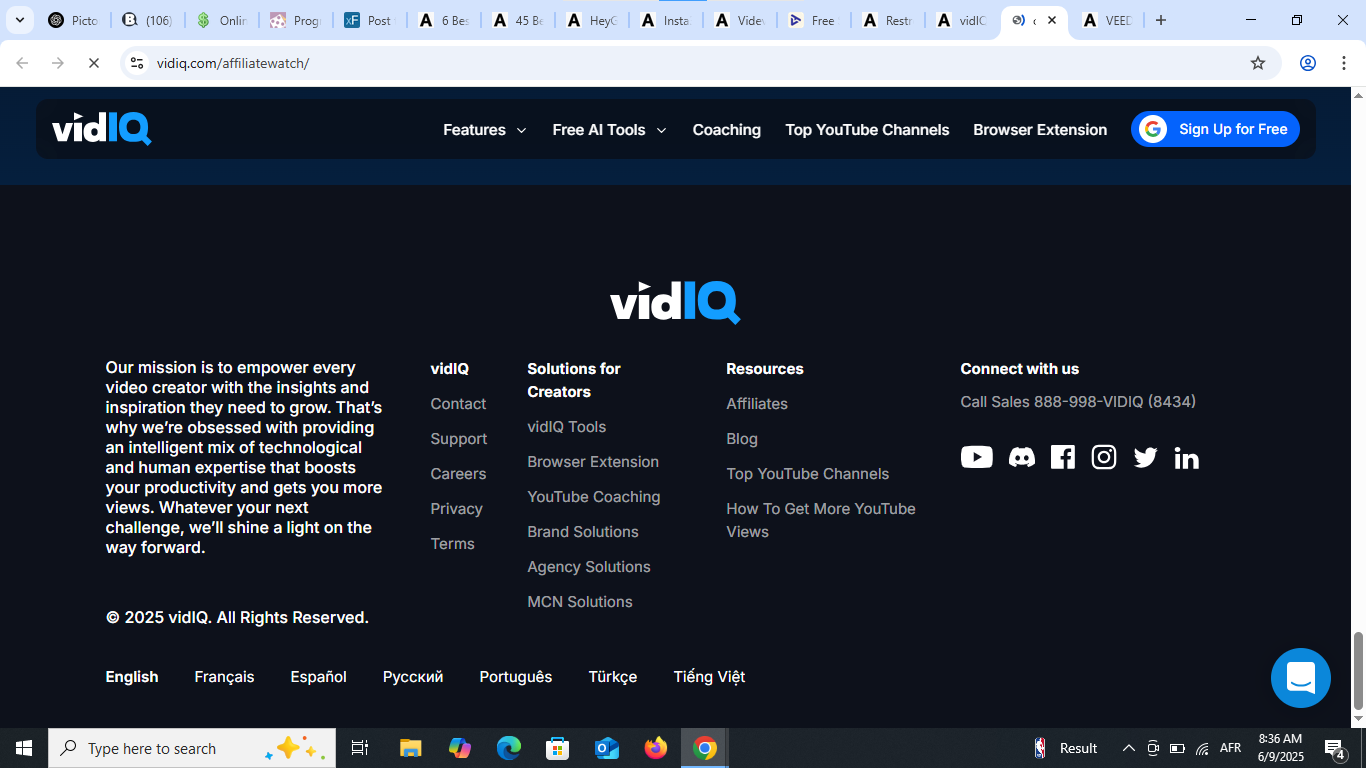Open vidIQ LinkedIn icon link
This screenshot has width=1366, height=768.
point(1186,458)
